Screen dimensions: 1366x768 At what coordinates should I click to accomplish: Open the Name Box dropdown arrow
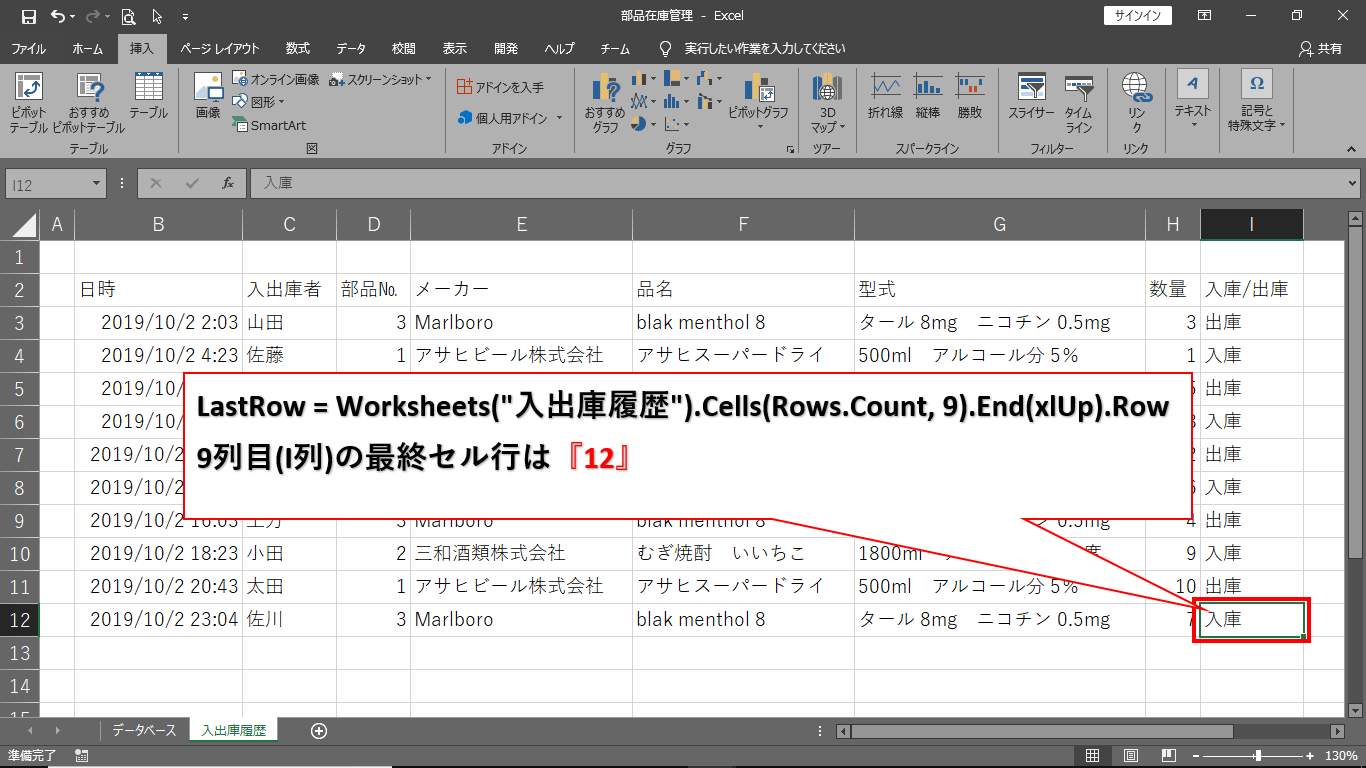(97, 184)
